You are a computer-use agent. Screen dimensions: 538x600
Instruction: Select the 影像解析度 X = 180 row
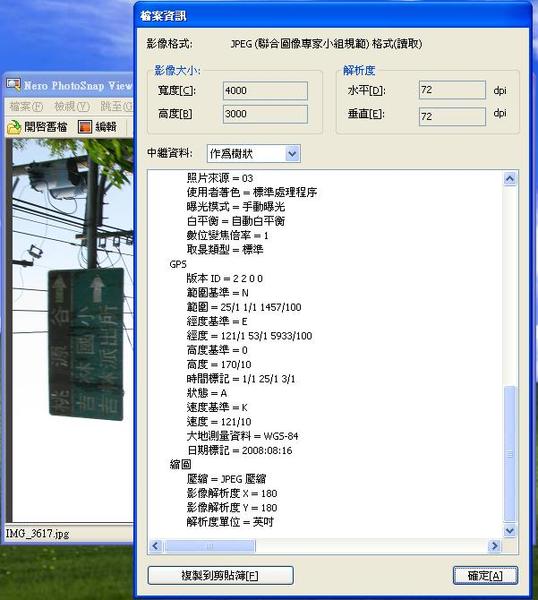point(232,494)
